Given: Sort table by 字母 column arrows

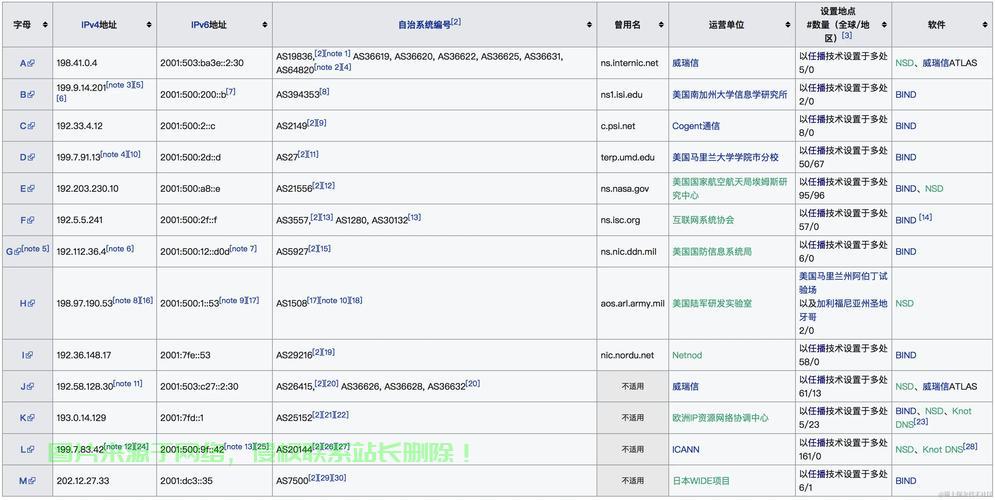Looking at the screenshot, I should [x=45, y=25].
